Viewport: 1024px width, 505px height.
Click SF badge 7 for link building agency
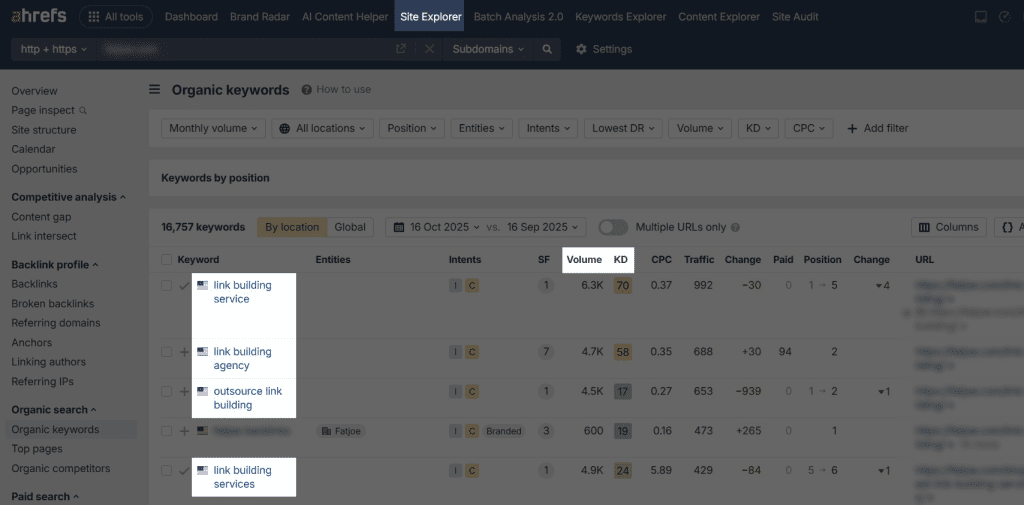(x=545, y=352)
